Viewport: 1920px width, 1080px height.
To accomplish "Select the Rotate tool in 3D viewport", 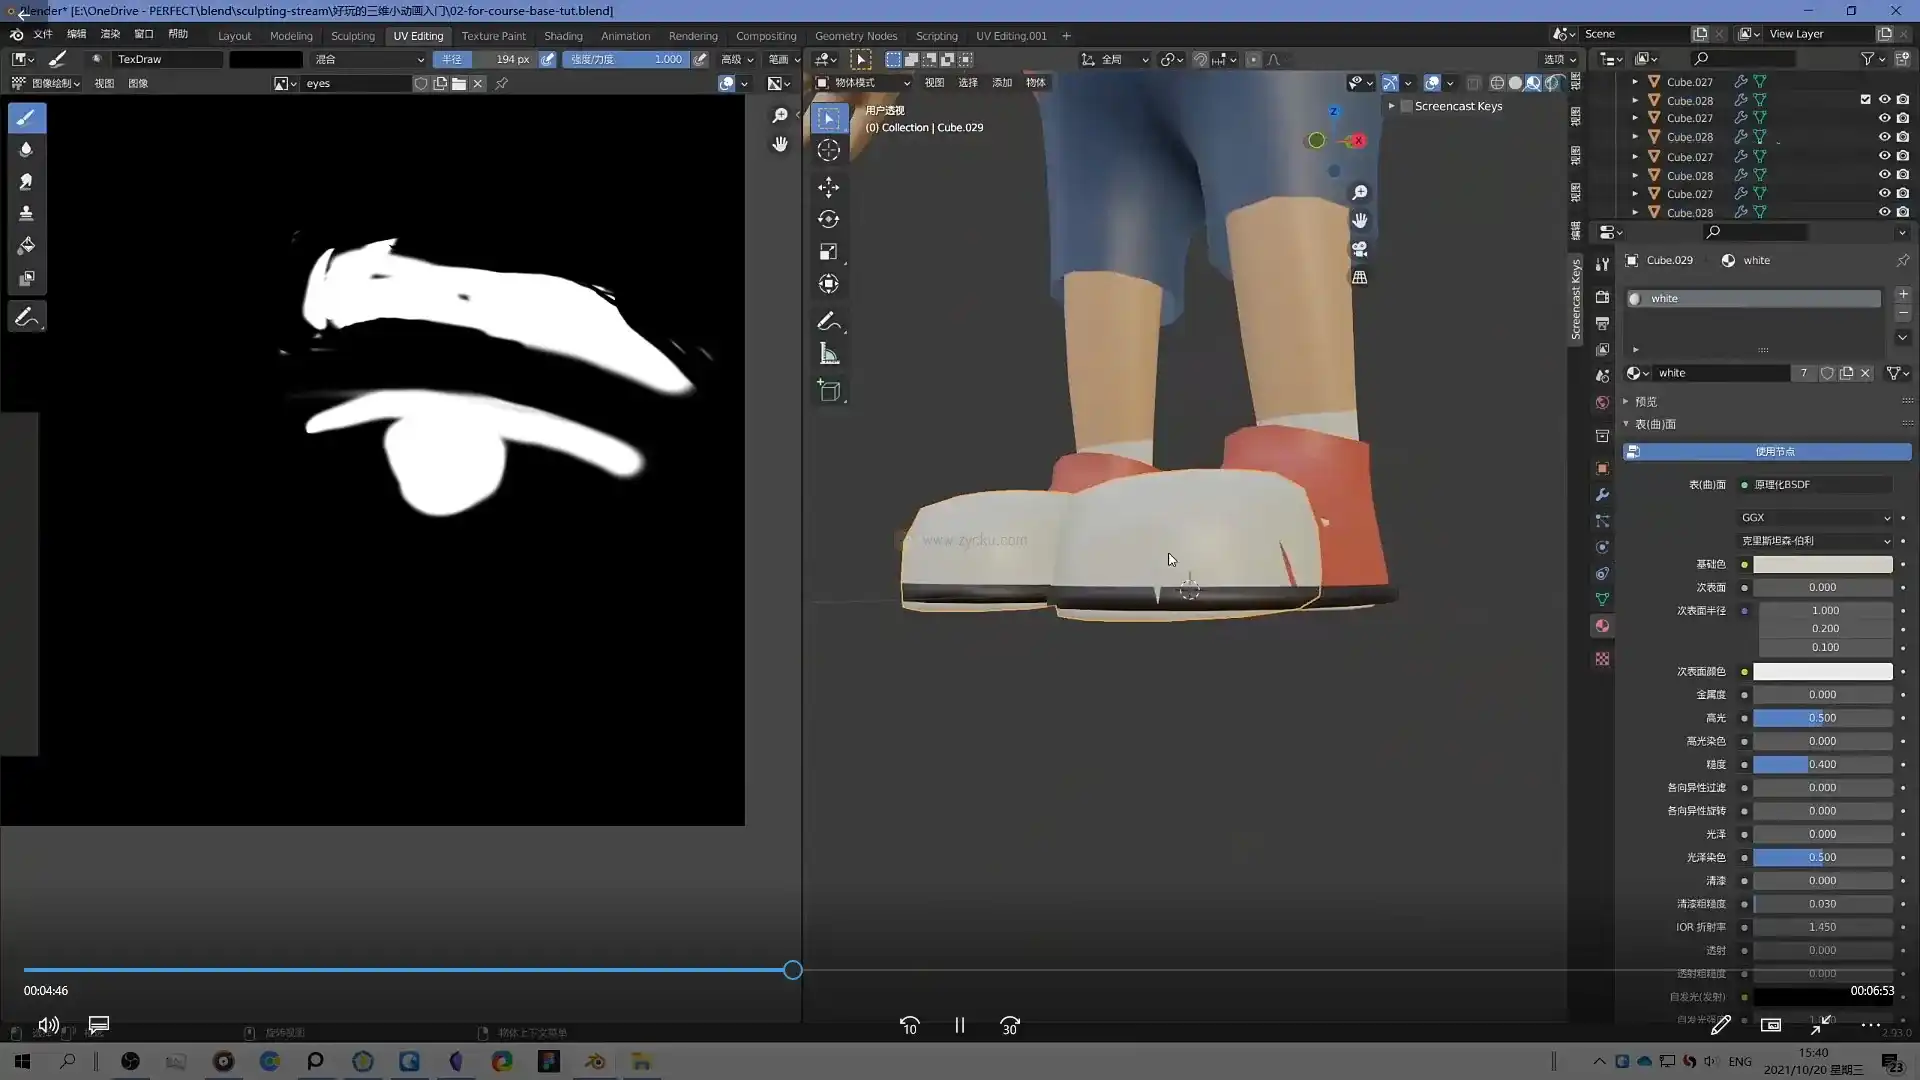I will 828,219.
